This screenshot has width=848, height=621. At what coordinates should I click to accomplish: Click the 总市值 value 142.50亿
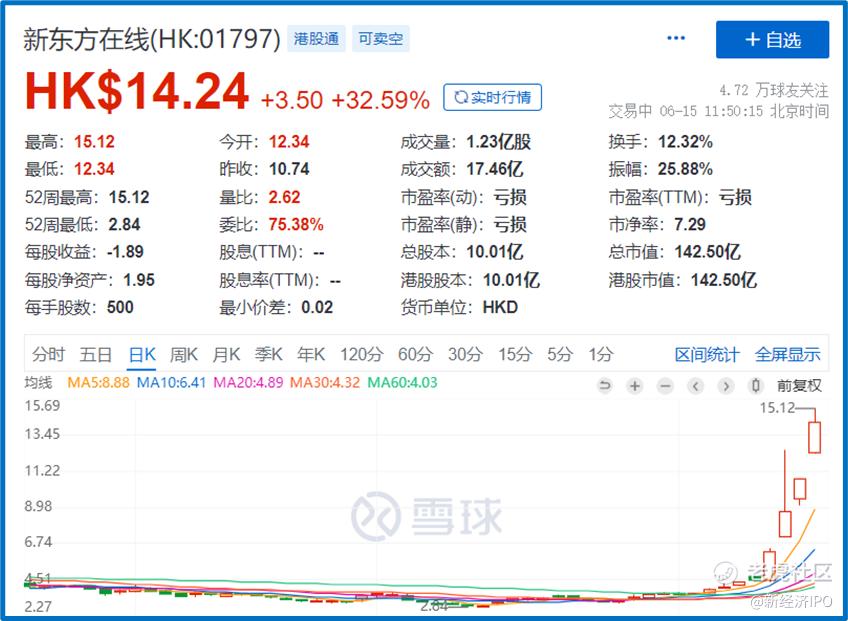[x=707, y=252]
